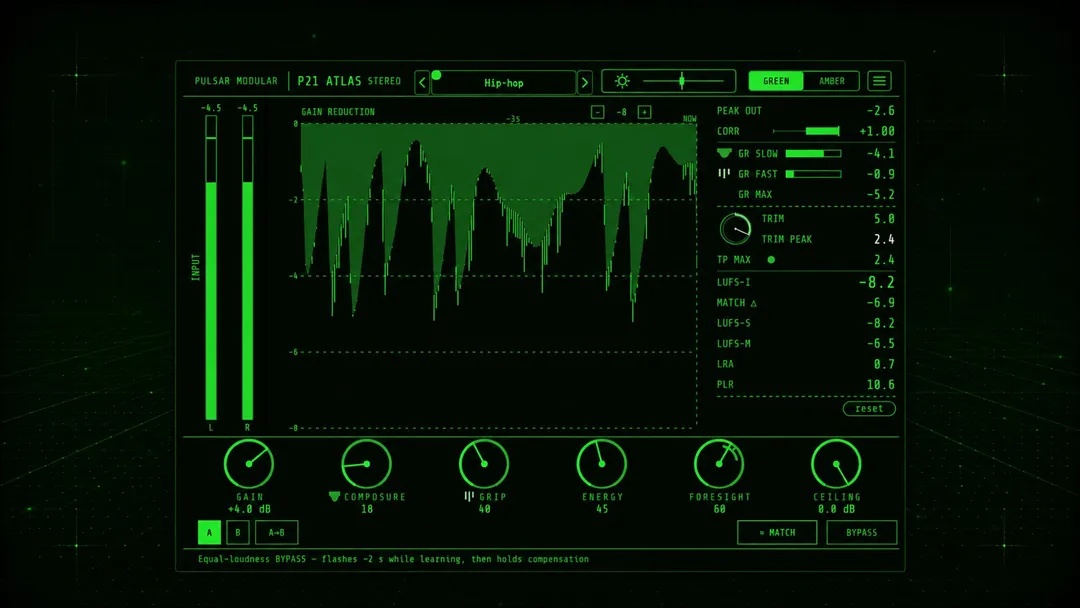Screen dimensions: 1080x608
Task: Click the COMPOSURE triangle icon
Action: coord(334,496)
